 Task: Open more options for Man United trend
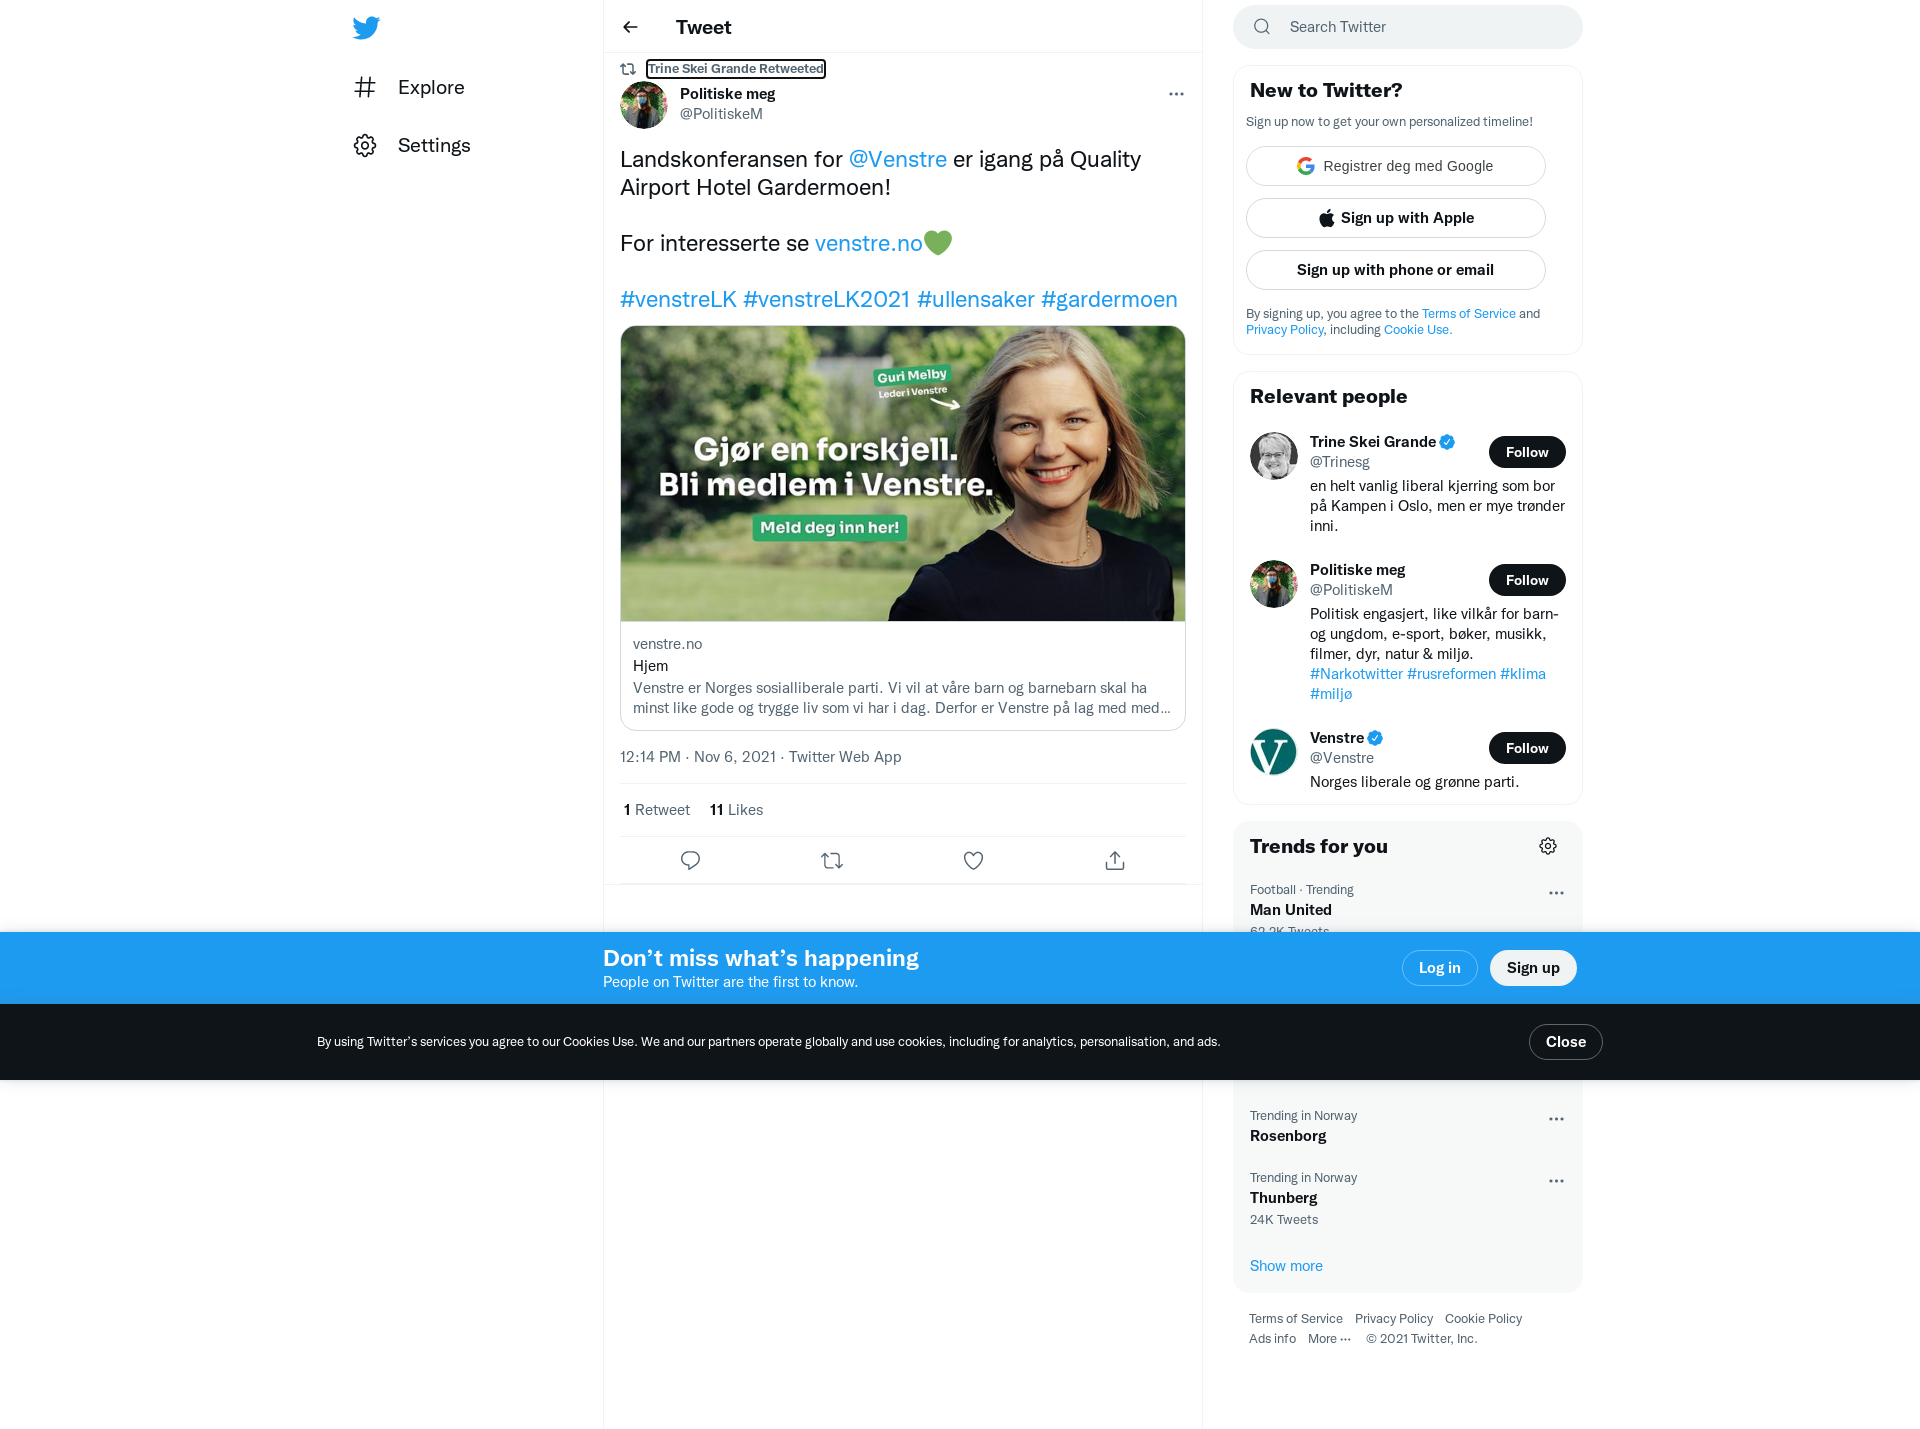1556,893
